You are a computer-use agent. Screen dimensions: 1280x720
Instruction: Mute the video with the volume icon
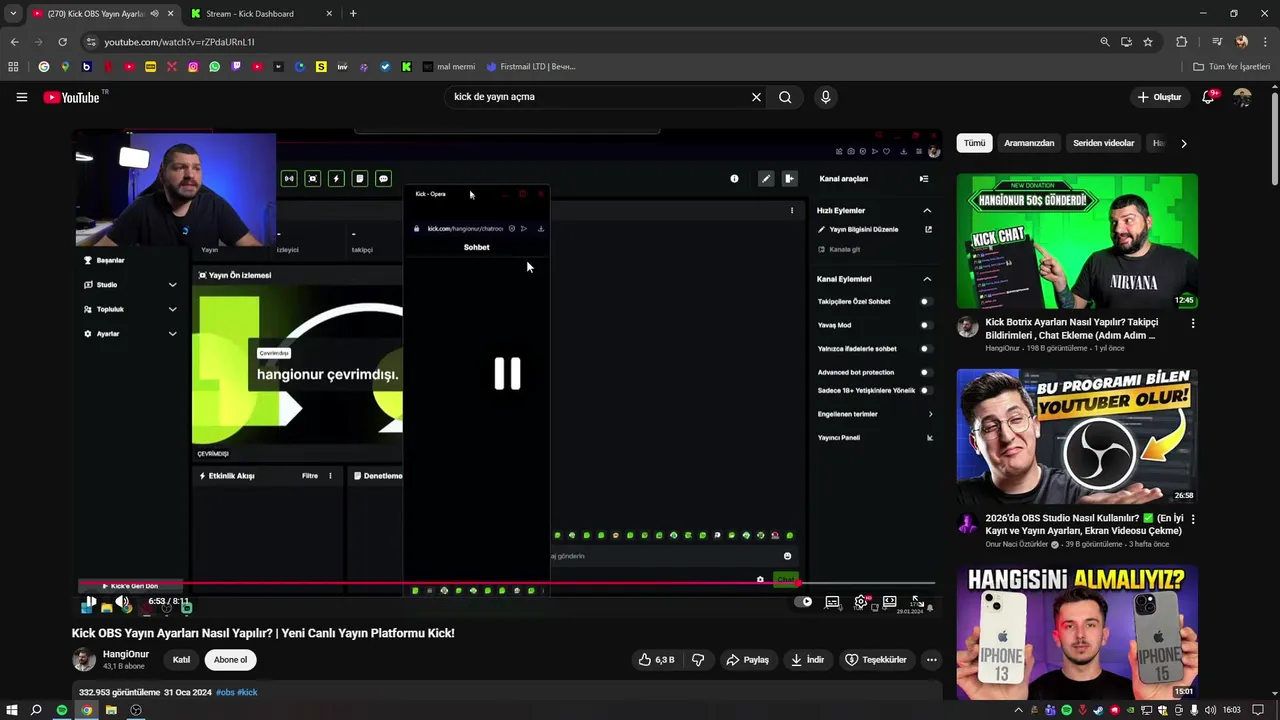pos(122,602)
